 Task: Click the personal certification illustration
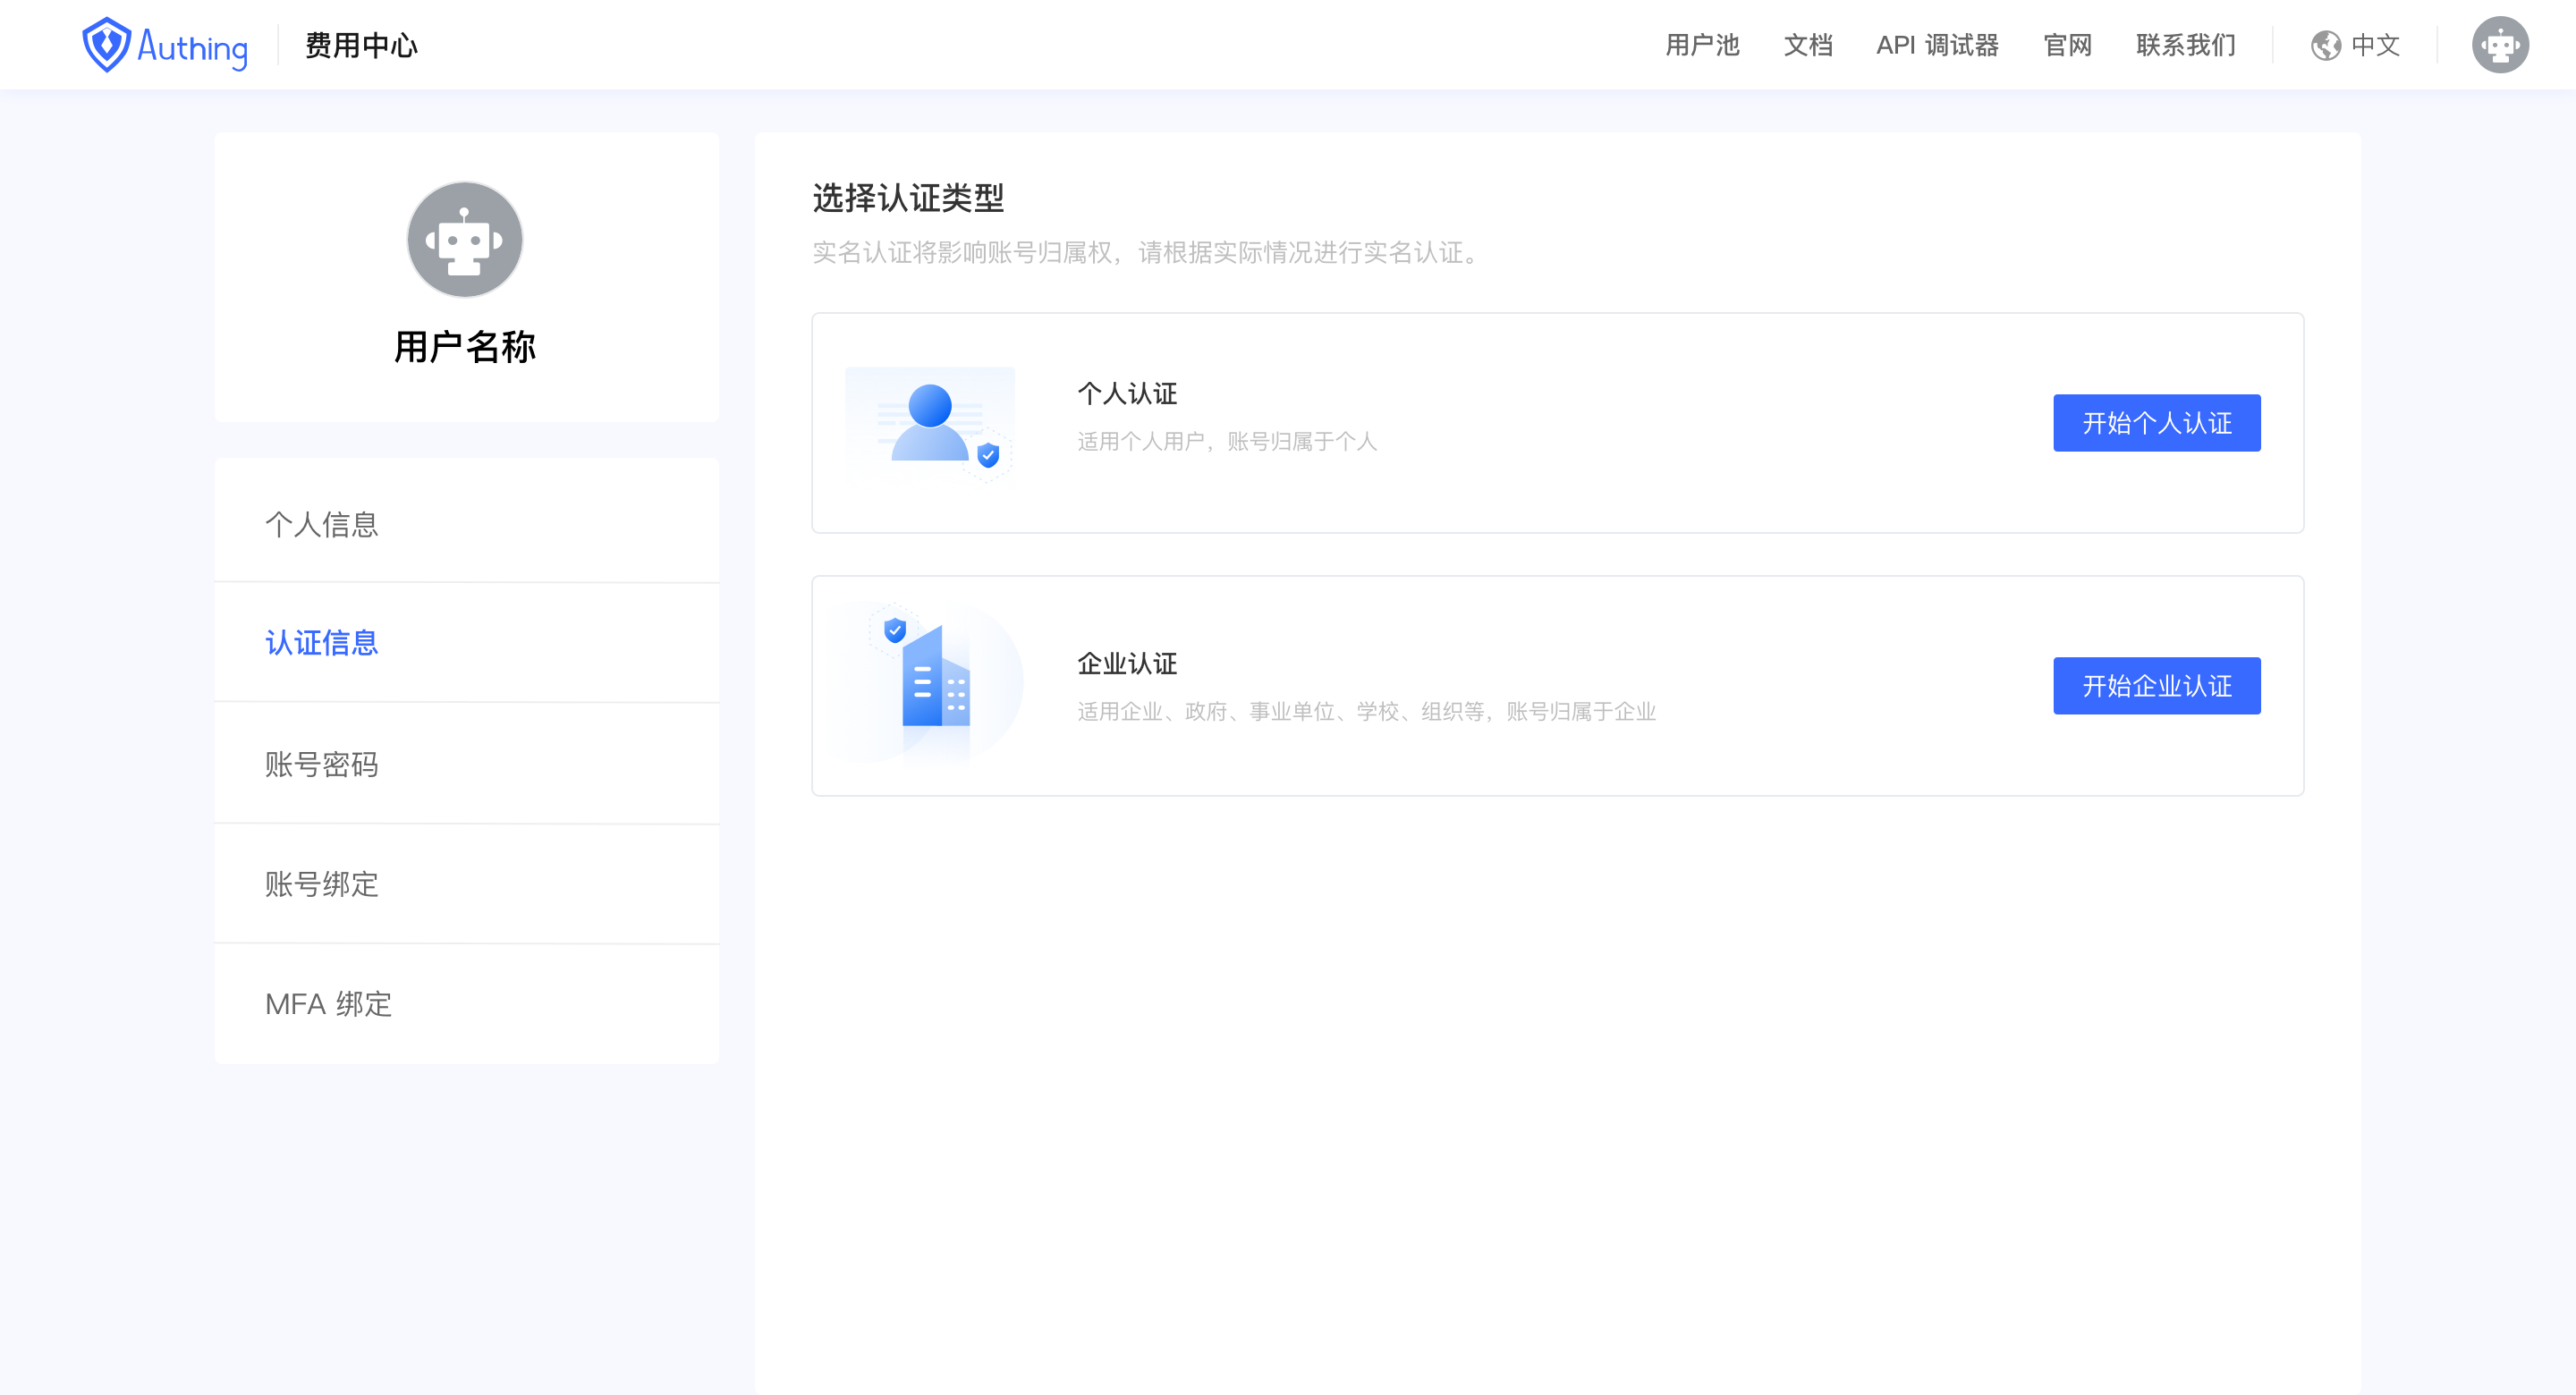click(x=930, y=424)
